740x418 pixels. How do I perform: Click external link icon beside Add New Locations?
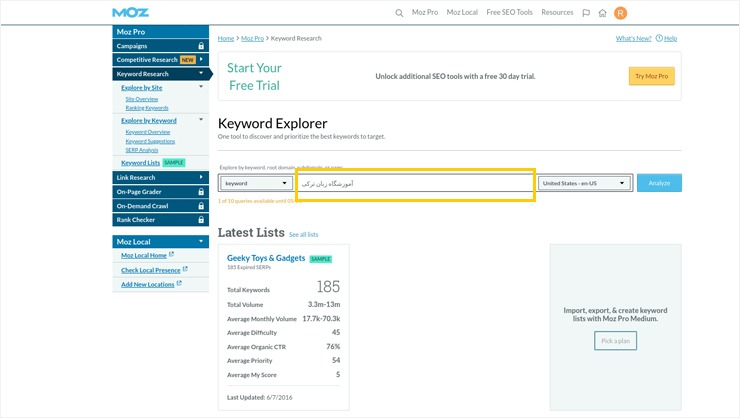[179, 284]
